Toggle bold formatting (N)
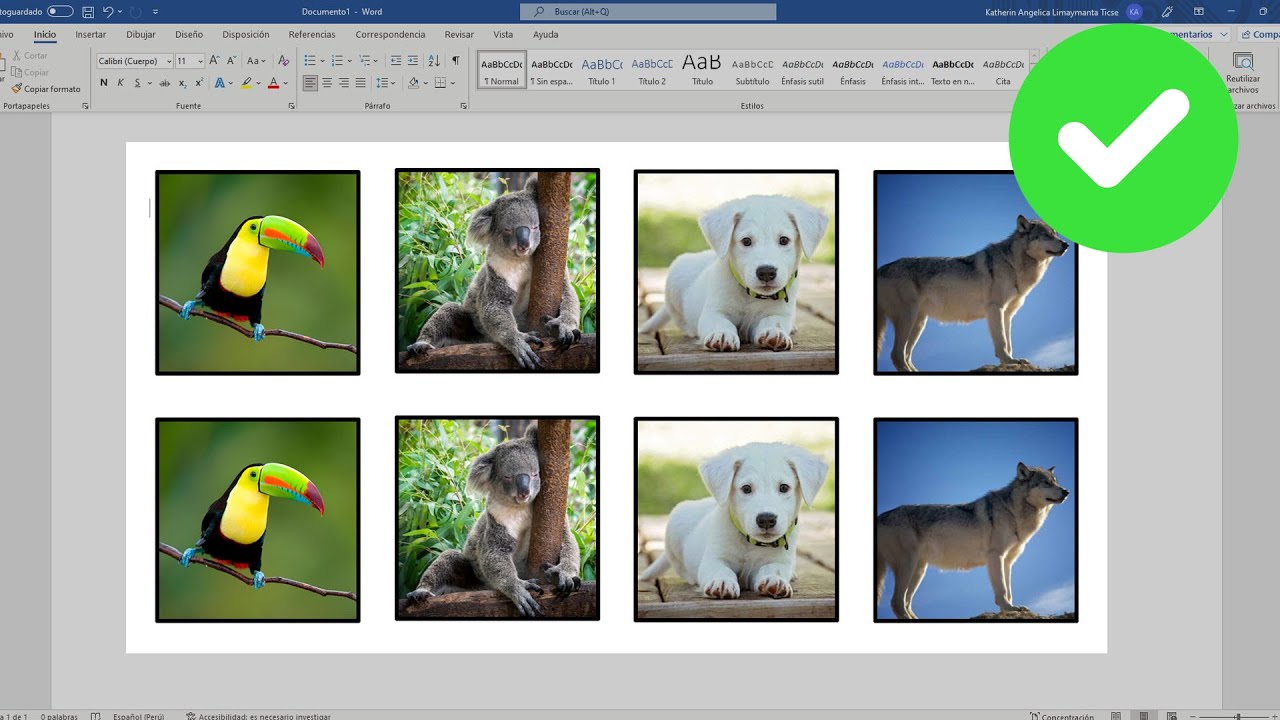 tap(104, 83)
